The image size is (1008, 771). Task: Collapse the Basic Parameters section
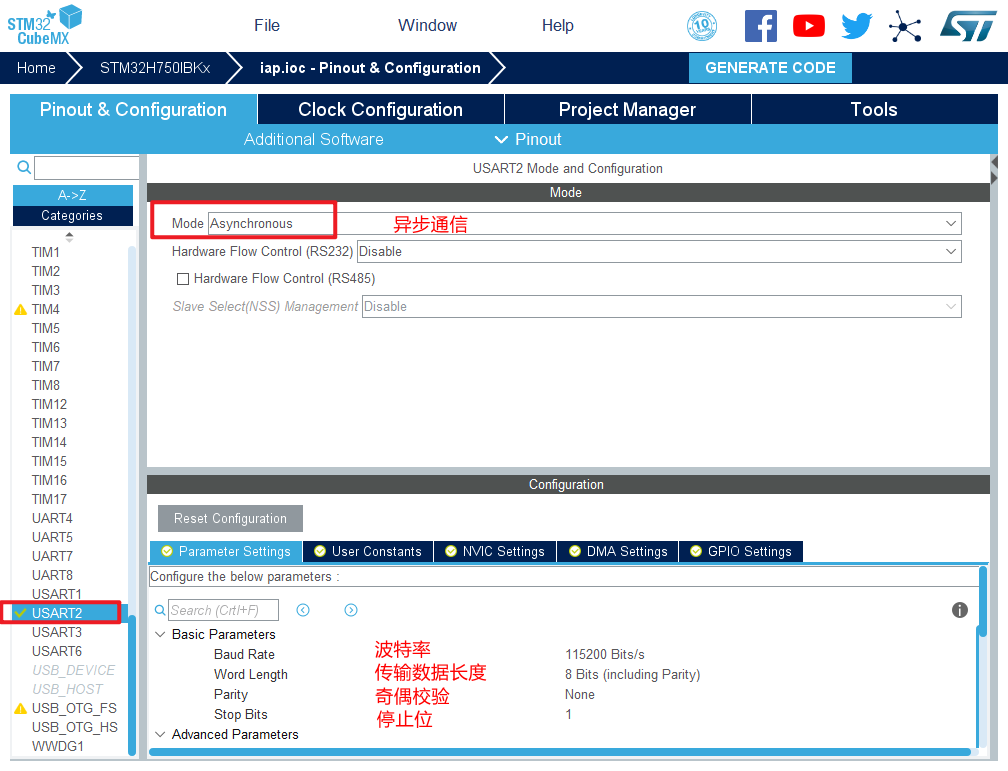point(160,635)
